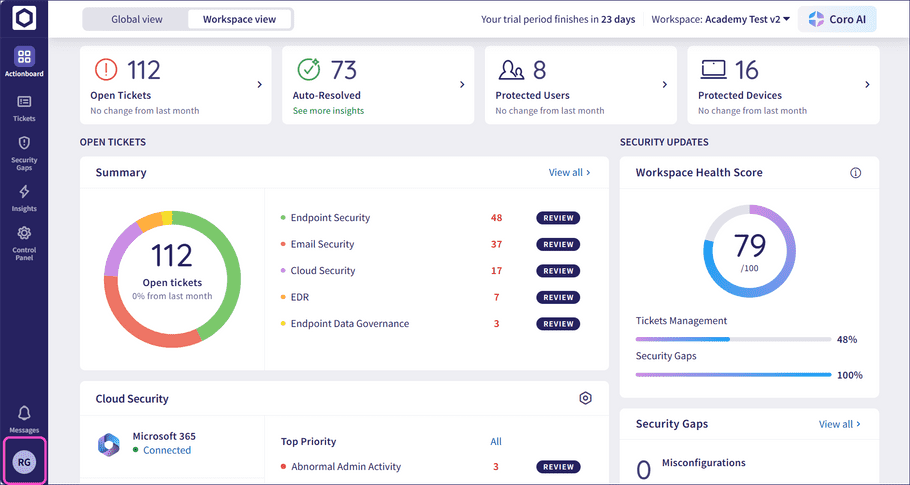Select Workspace view toggle
Screen dimensions: 910x485
click(x=239, y=19)
